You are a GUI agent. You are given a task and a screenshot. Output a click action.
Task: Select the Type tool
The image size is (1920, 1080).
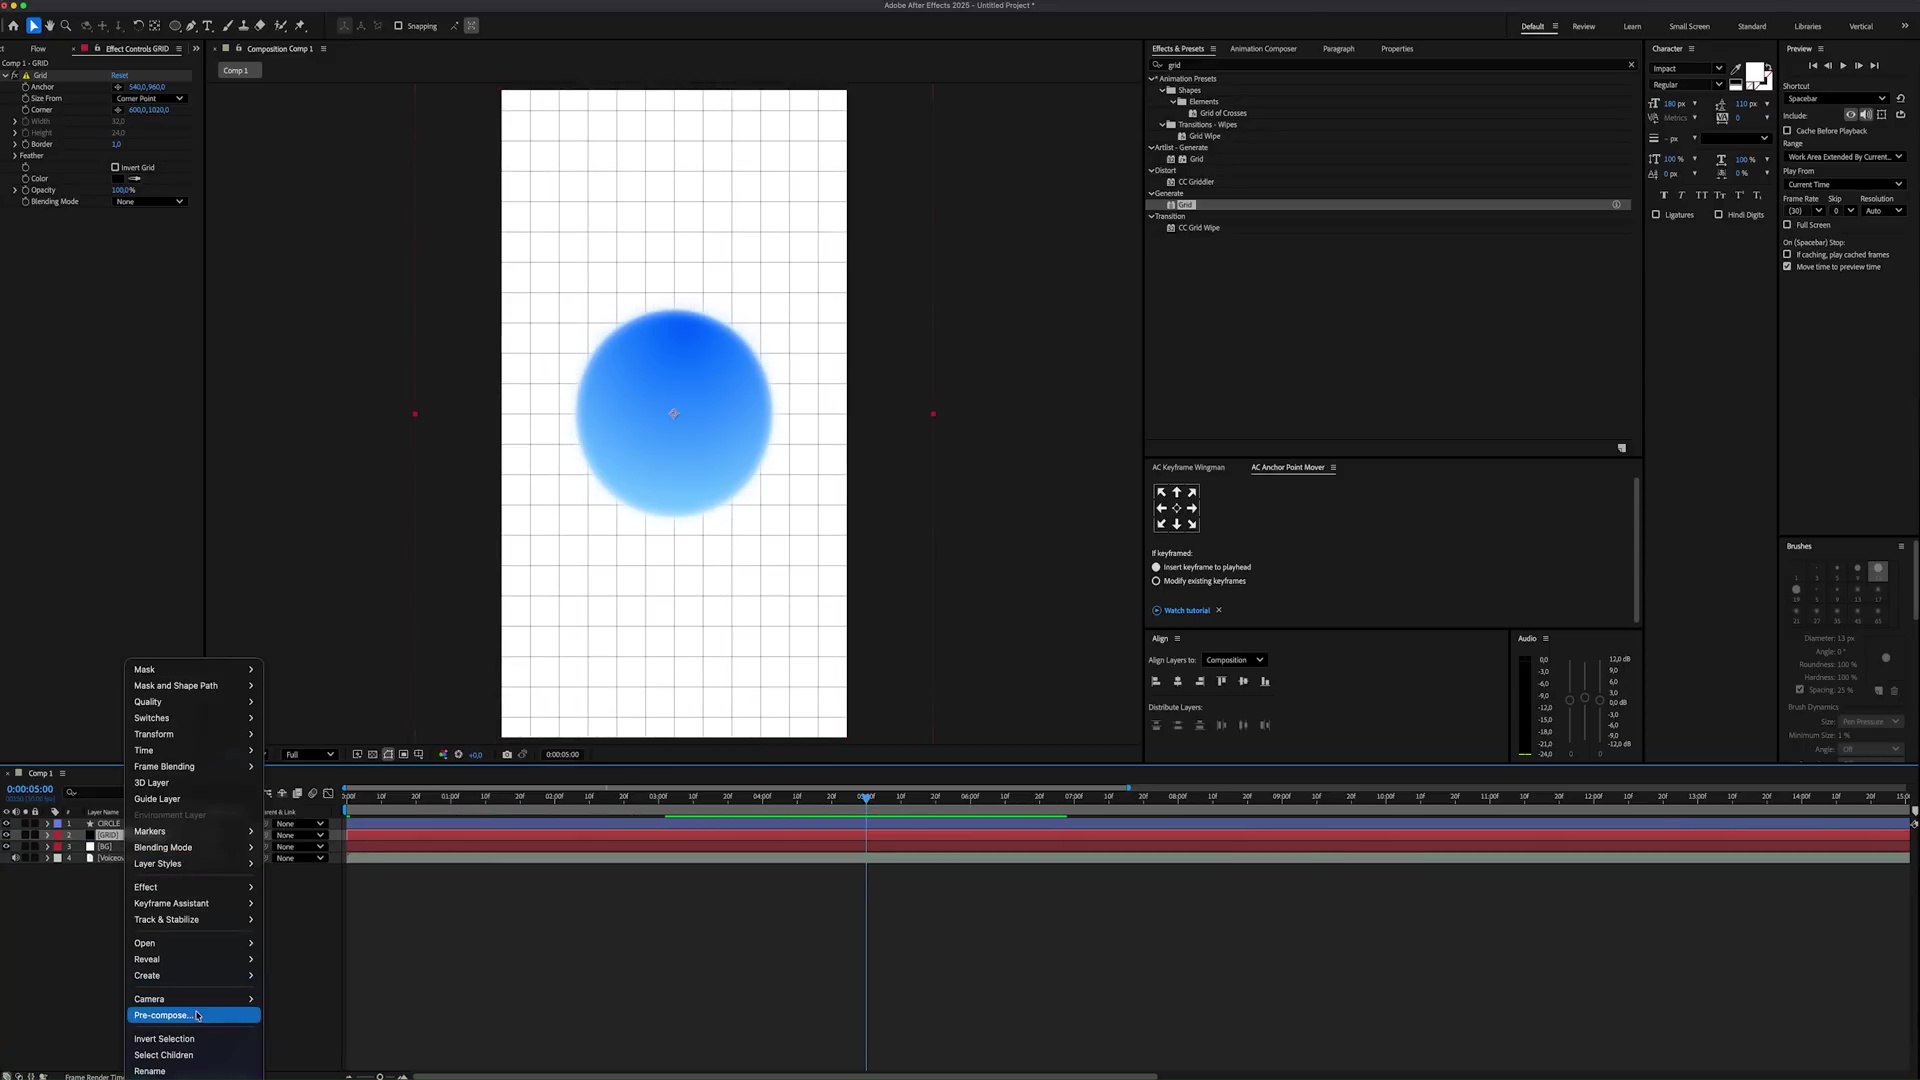(207, 26)
